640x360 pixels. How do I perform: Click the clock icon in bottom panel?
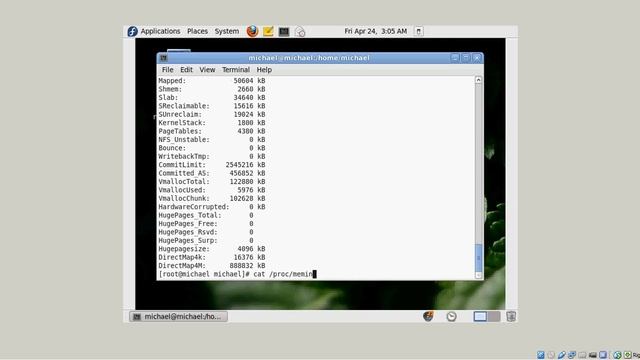pos(451,316)
